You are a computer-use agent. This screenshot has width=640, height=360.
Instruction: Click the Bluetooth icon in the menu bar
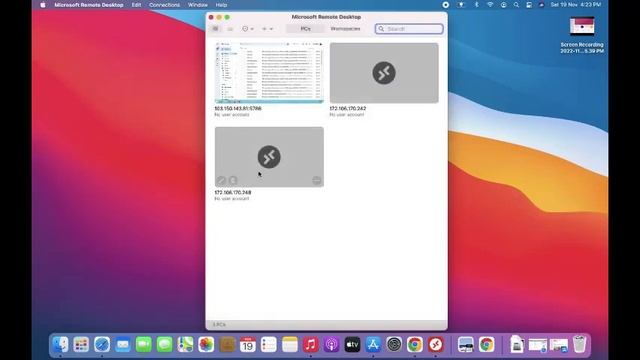click(476, 5)
